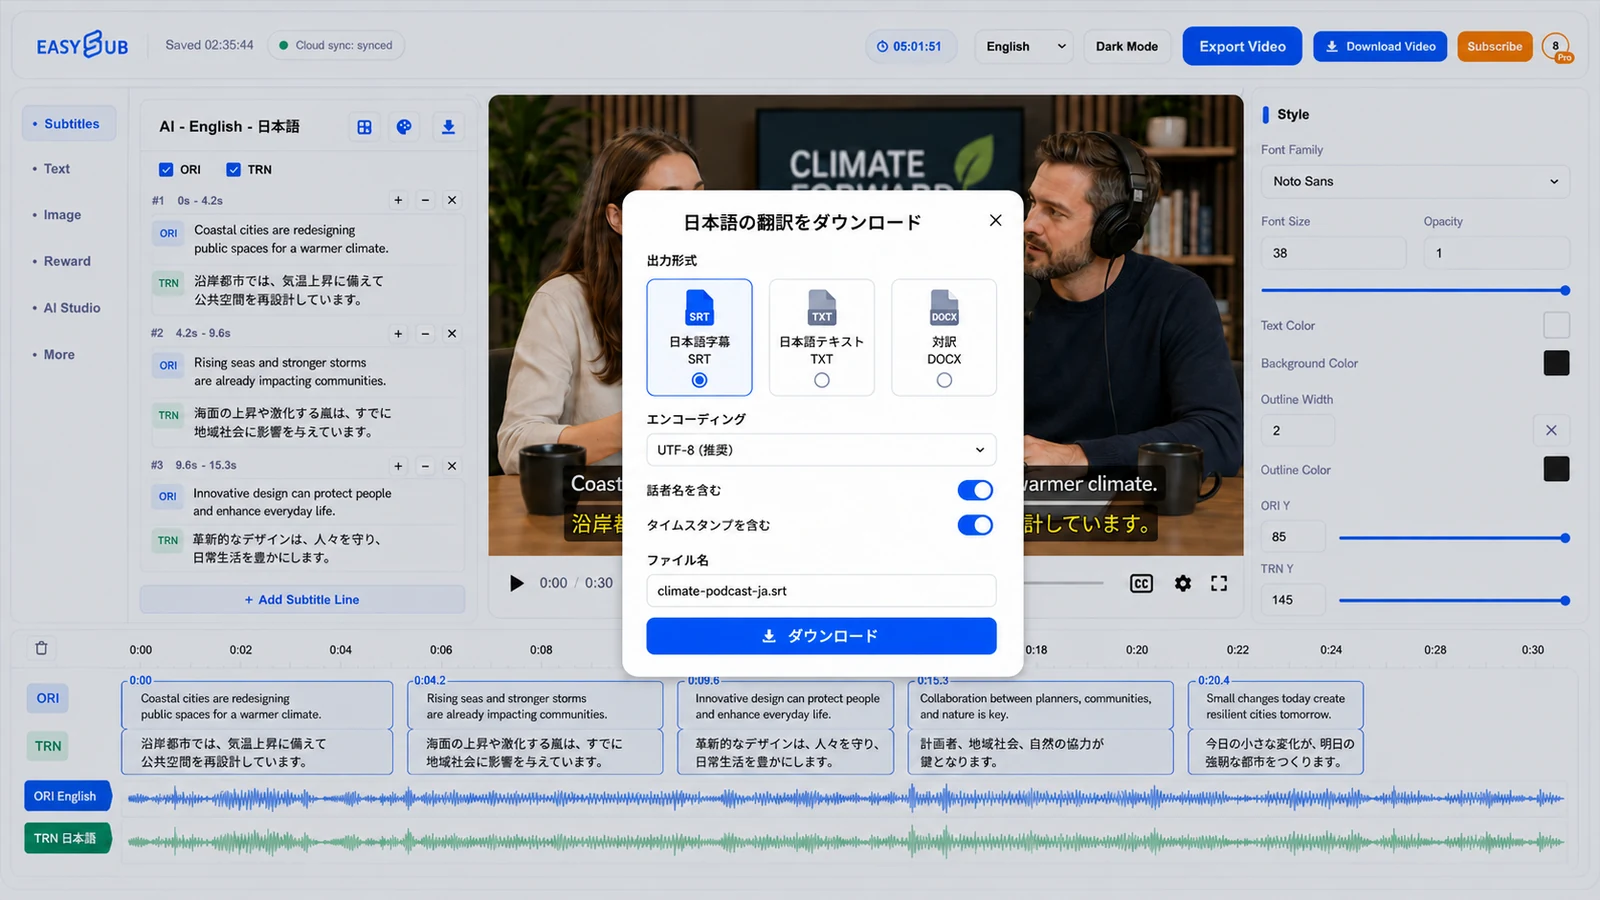Open the Image sidebar tab
Image resolution: width=1600 pixels, height=900 pixels.
[62, 215]
